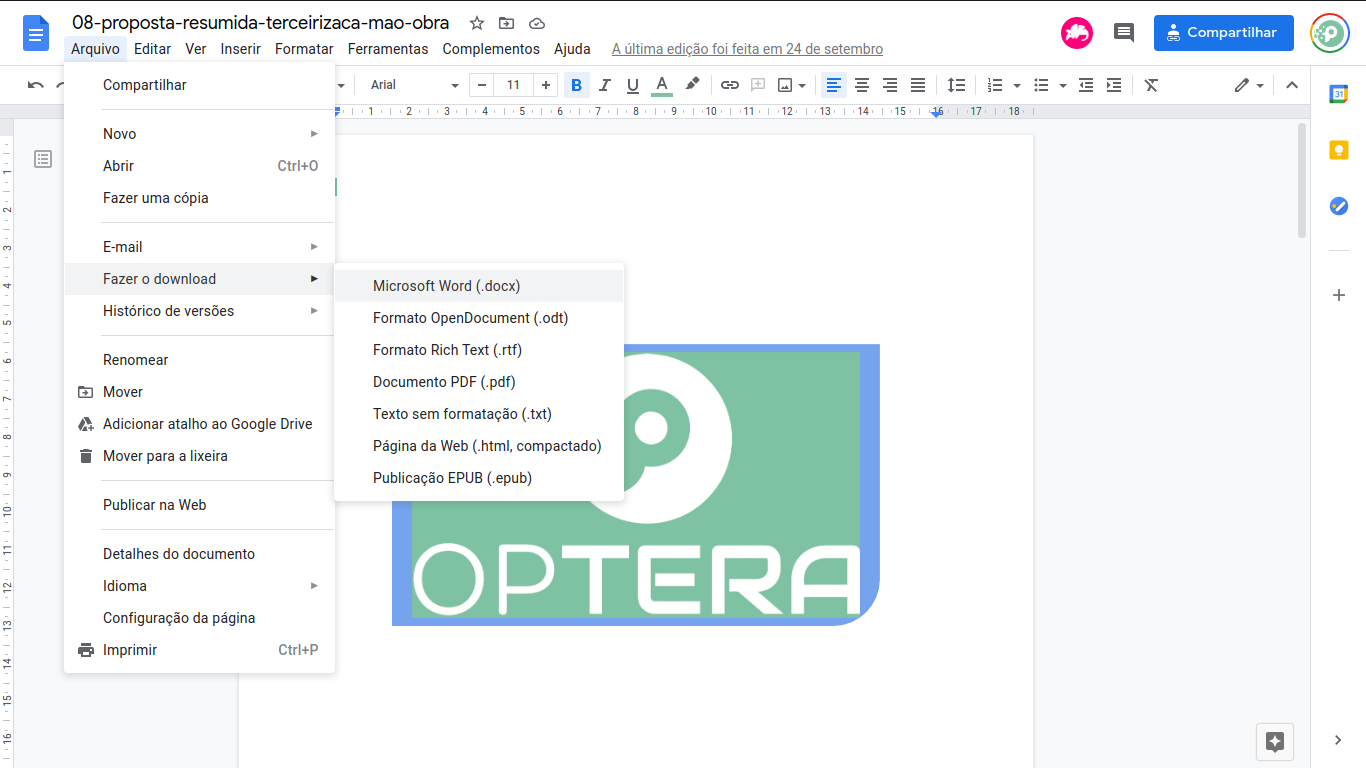
Task: Open the Formatar menu
Action: click(304, 49)
